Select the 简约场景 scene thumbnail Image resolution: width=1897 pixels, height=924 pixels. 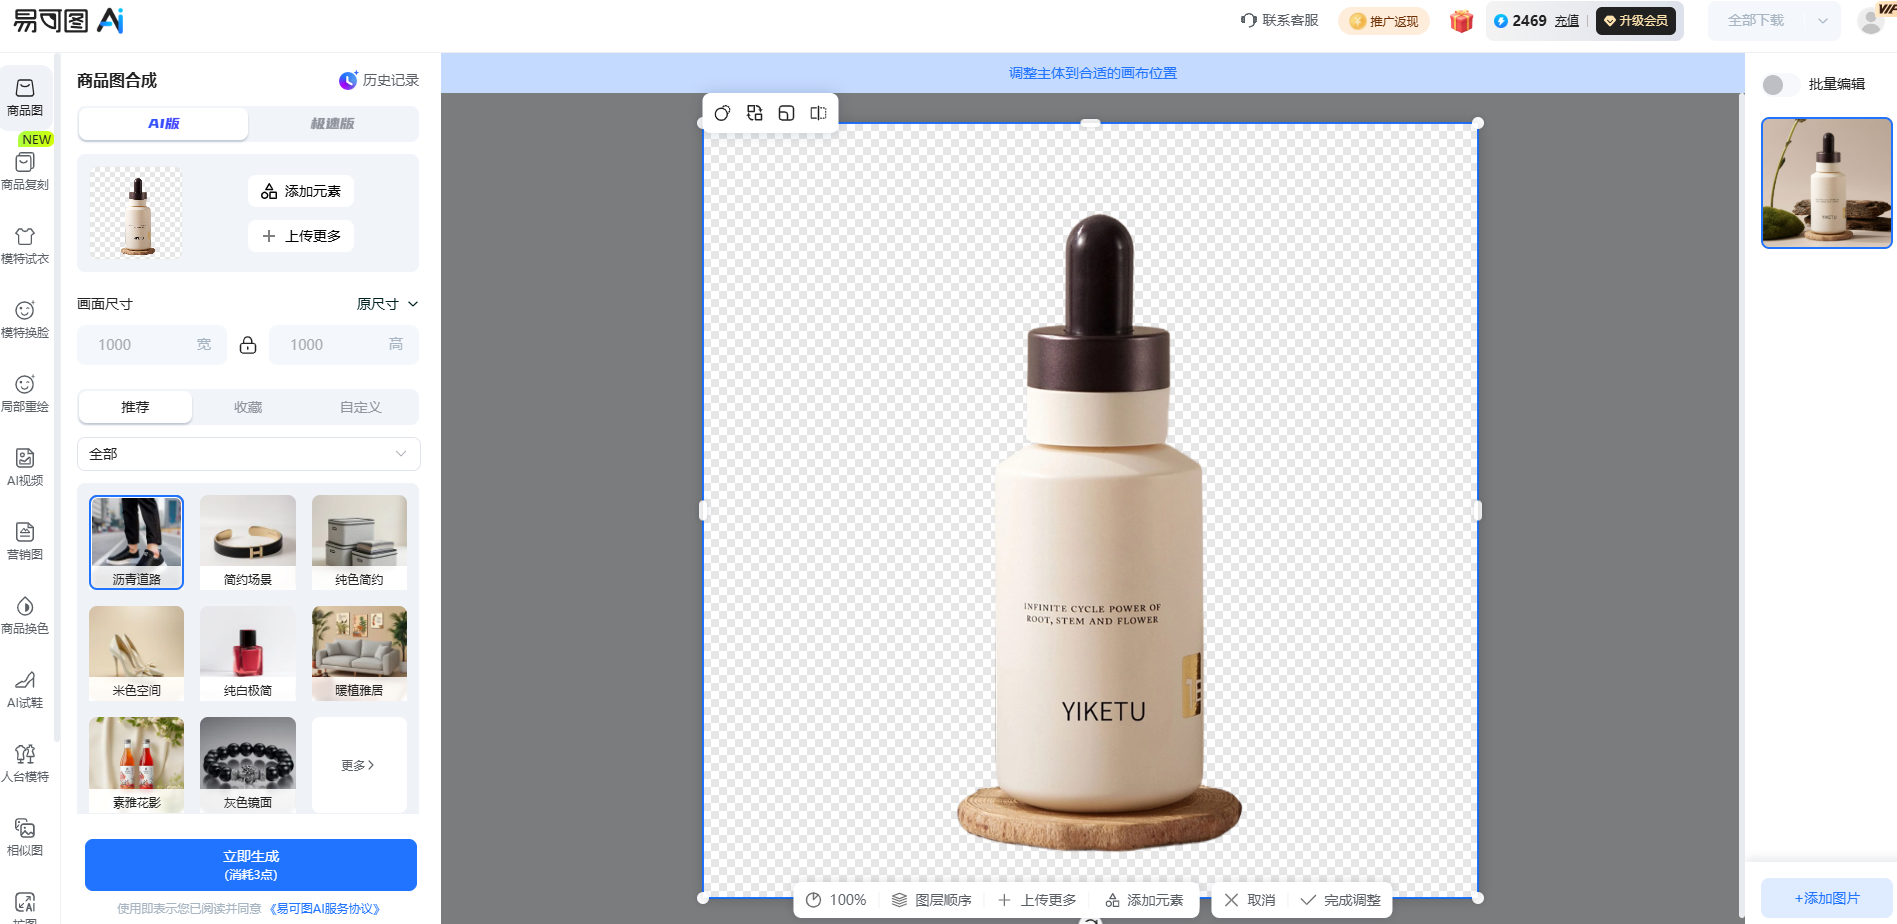click(248, 542)
